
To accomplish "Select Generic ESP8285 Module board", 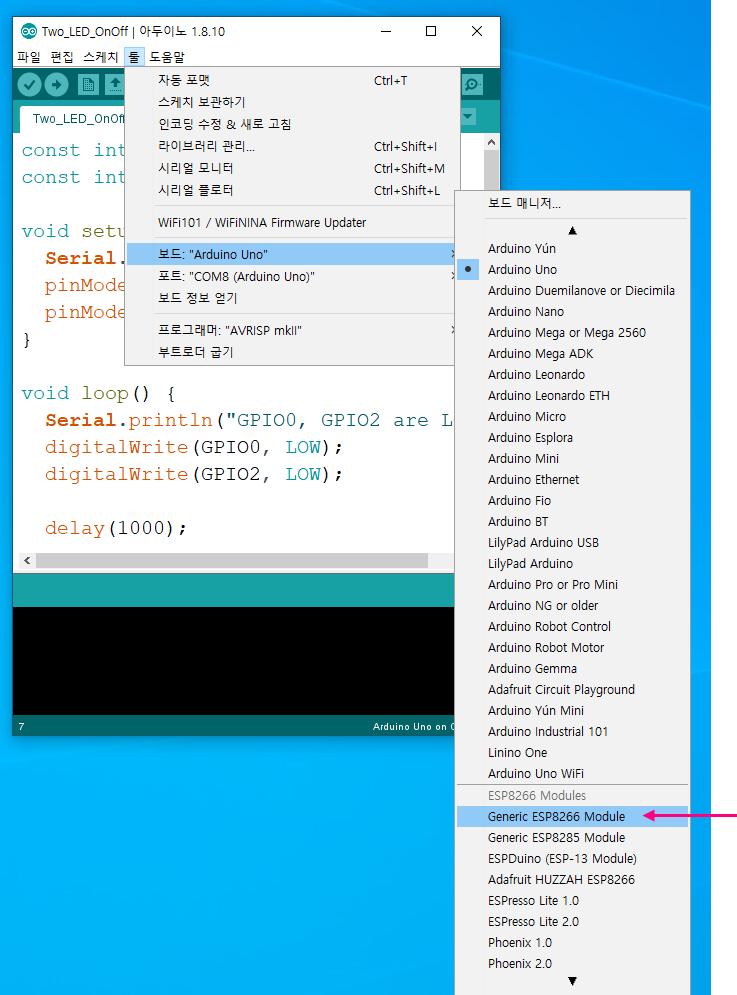I will 572,837.
